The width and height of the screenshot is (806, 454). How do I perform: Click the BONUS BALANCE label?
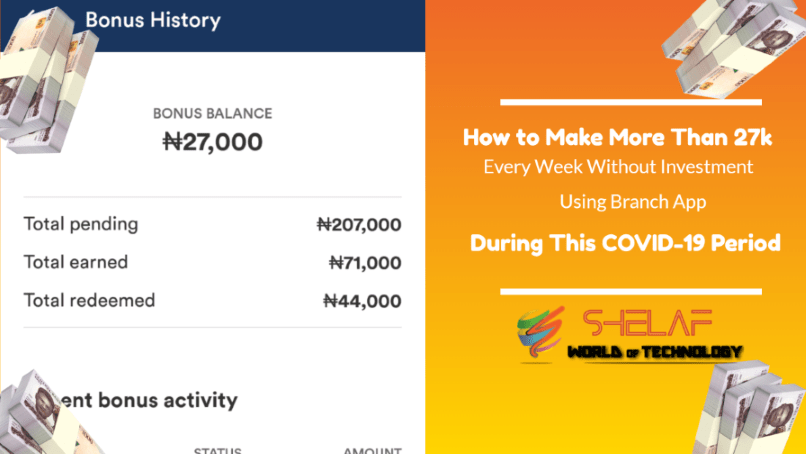[x=212, y=113]
